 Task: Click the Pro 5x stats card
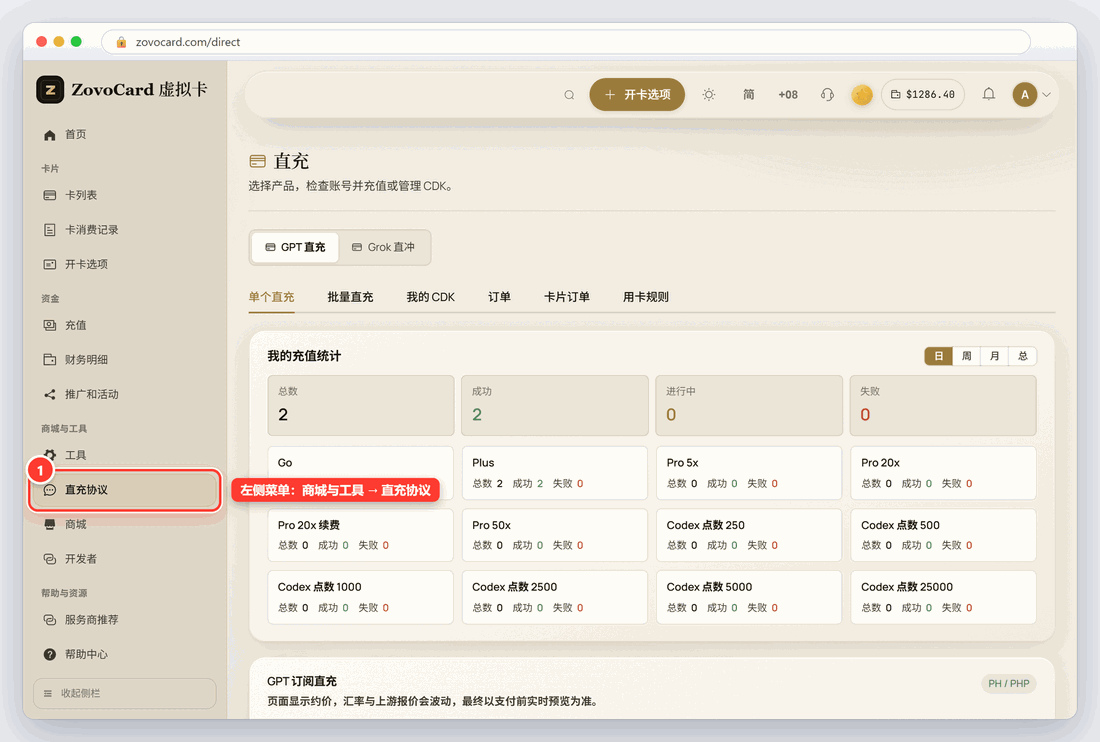pos(749,473)
